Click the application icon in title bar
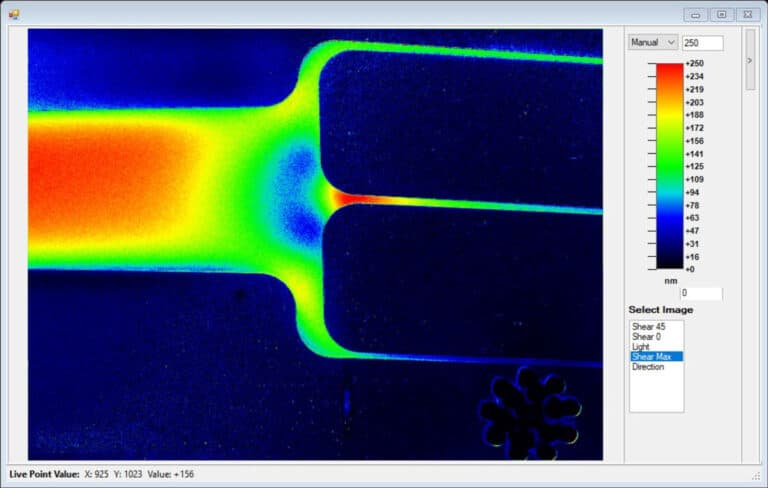This screenshot has height=488, width=768. coord(14,14)
